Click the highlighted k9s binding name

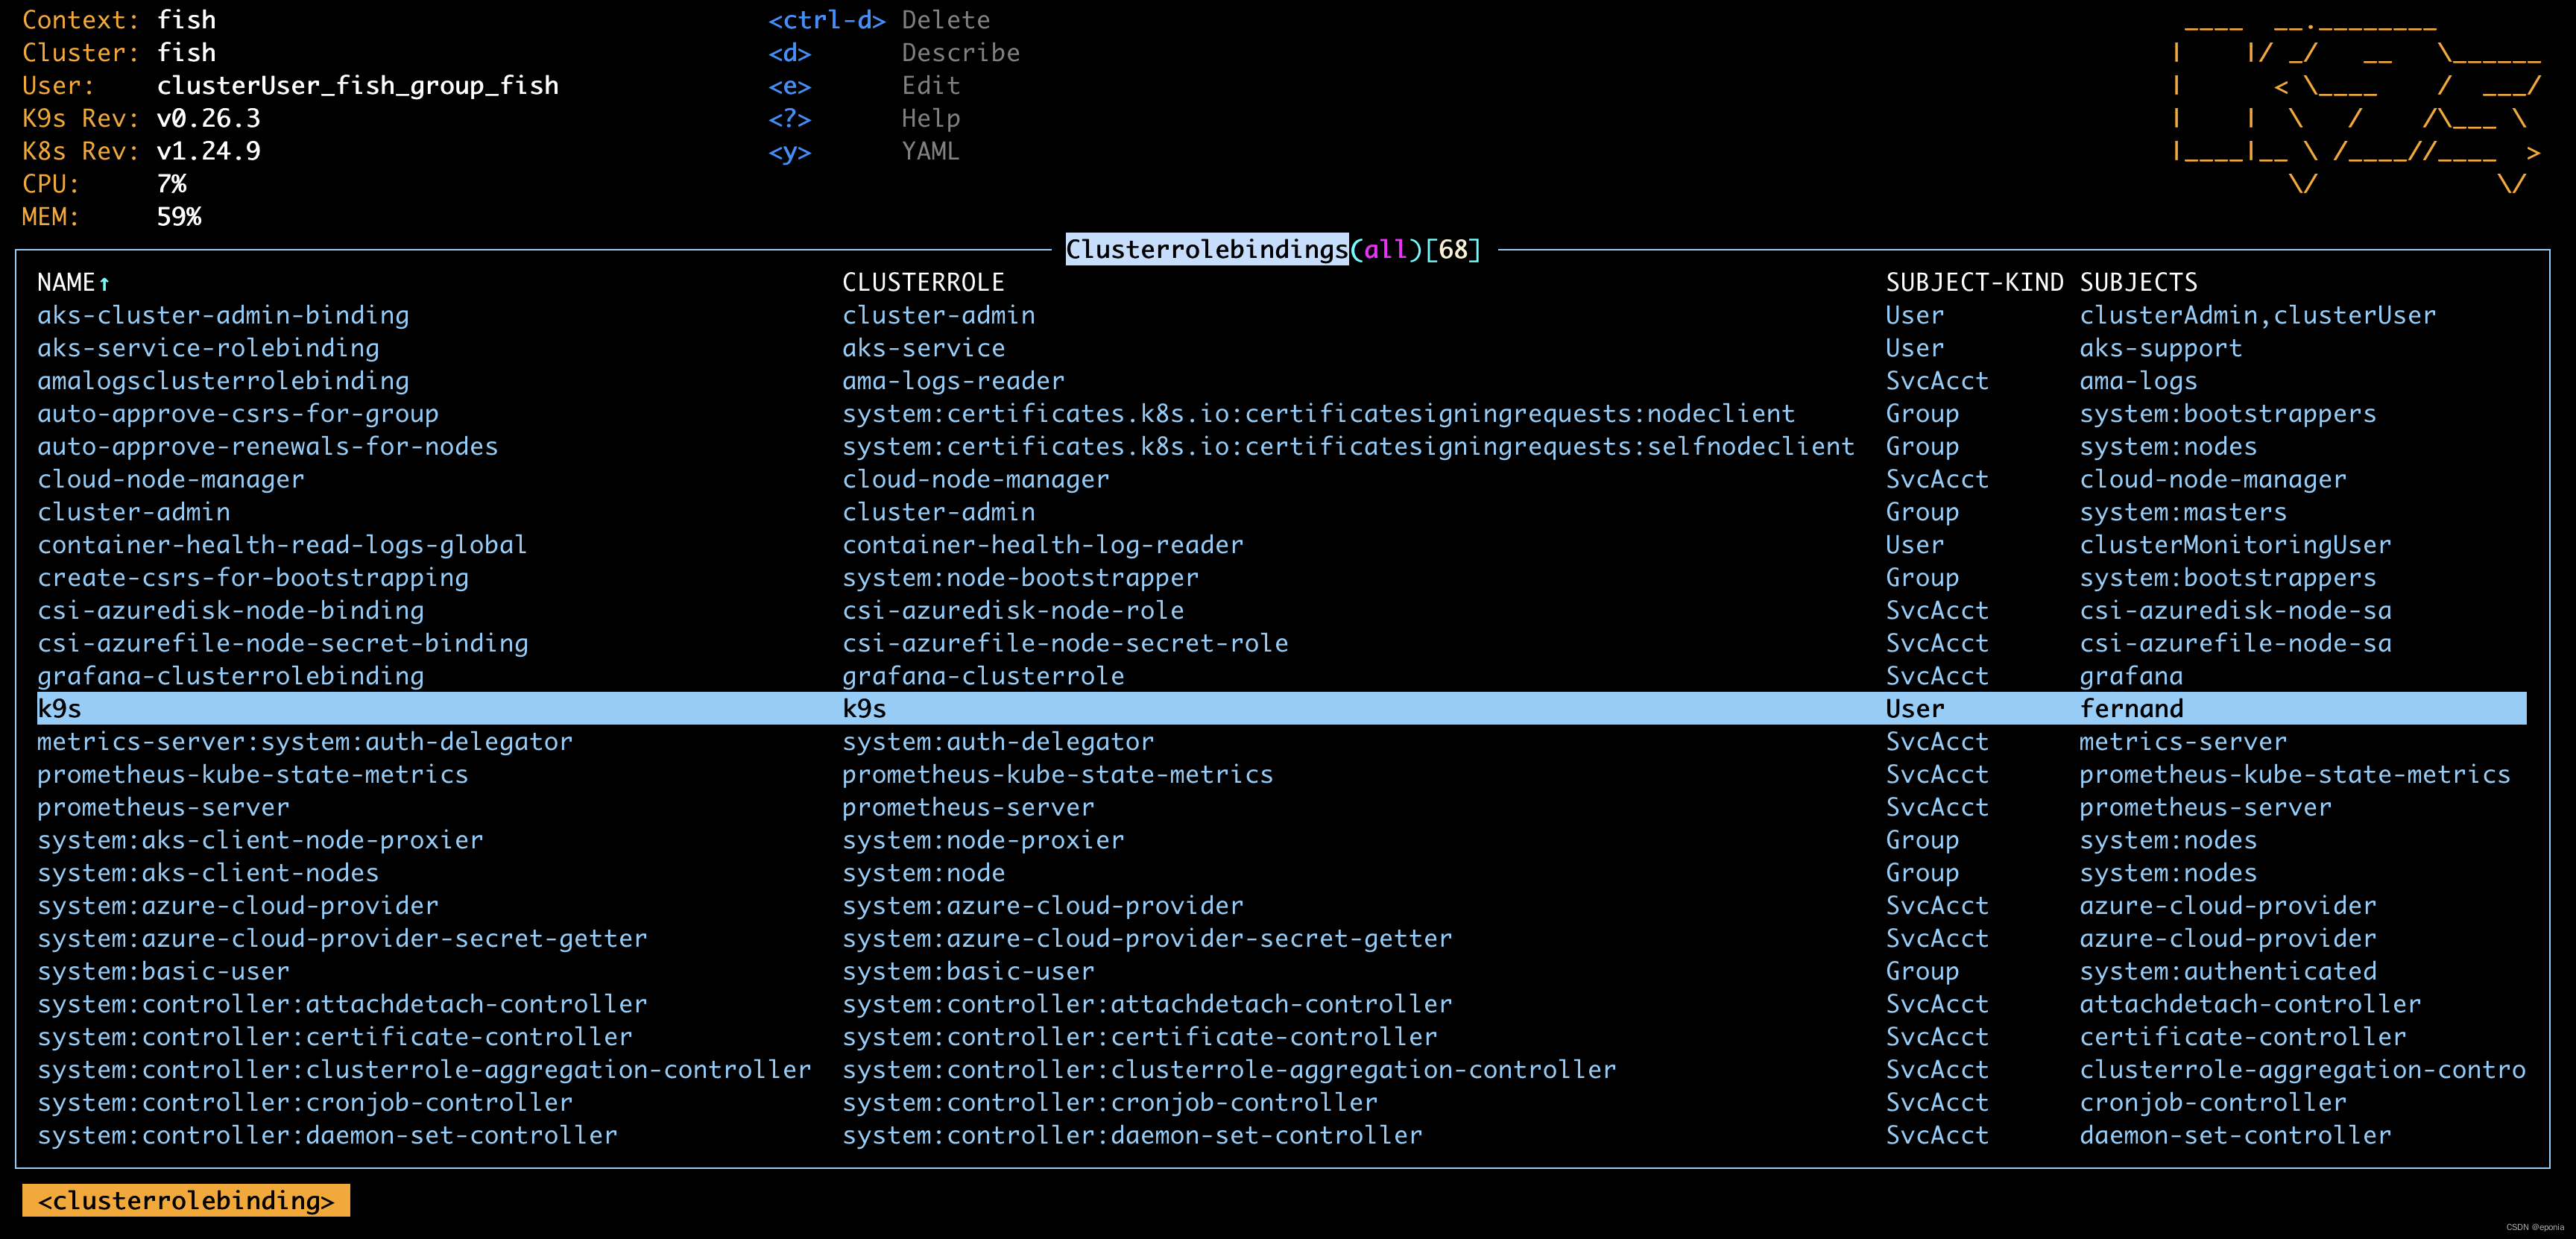coord(59,709)
